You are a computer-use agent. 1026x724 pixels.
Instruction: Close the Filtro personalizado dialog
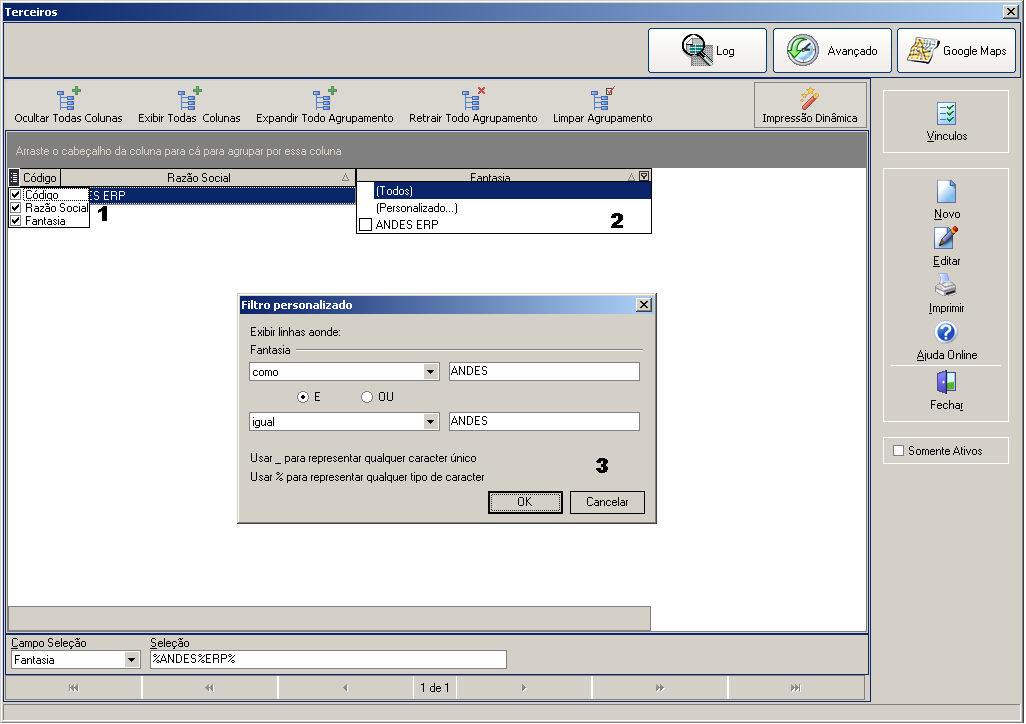coord(644,305)
